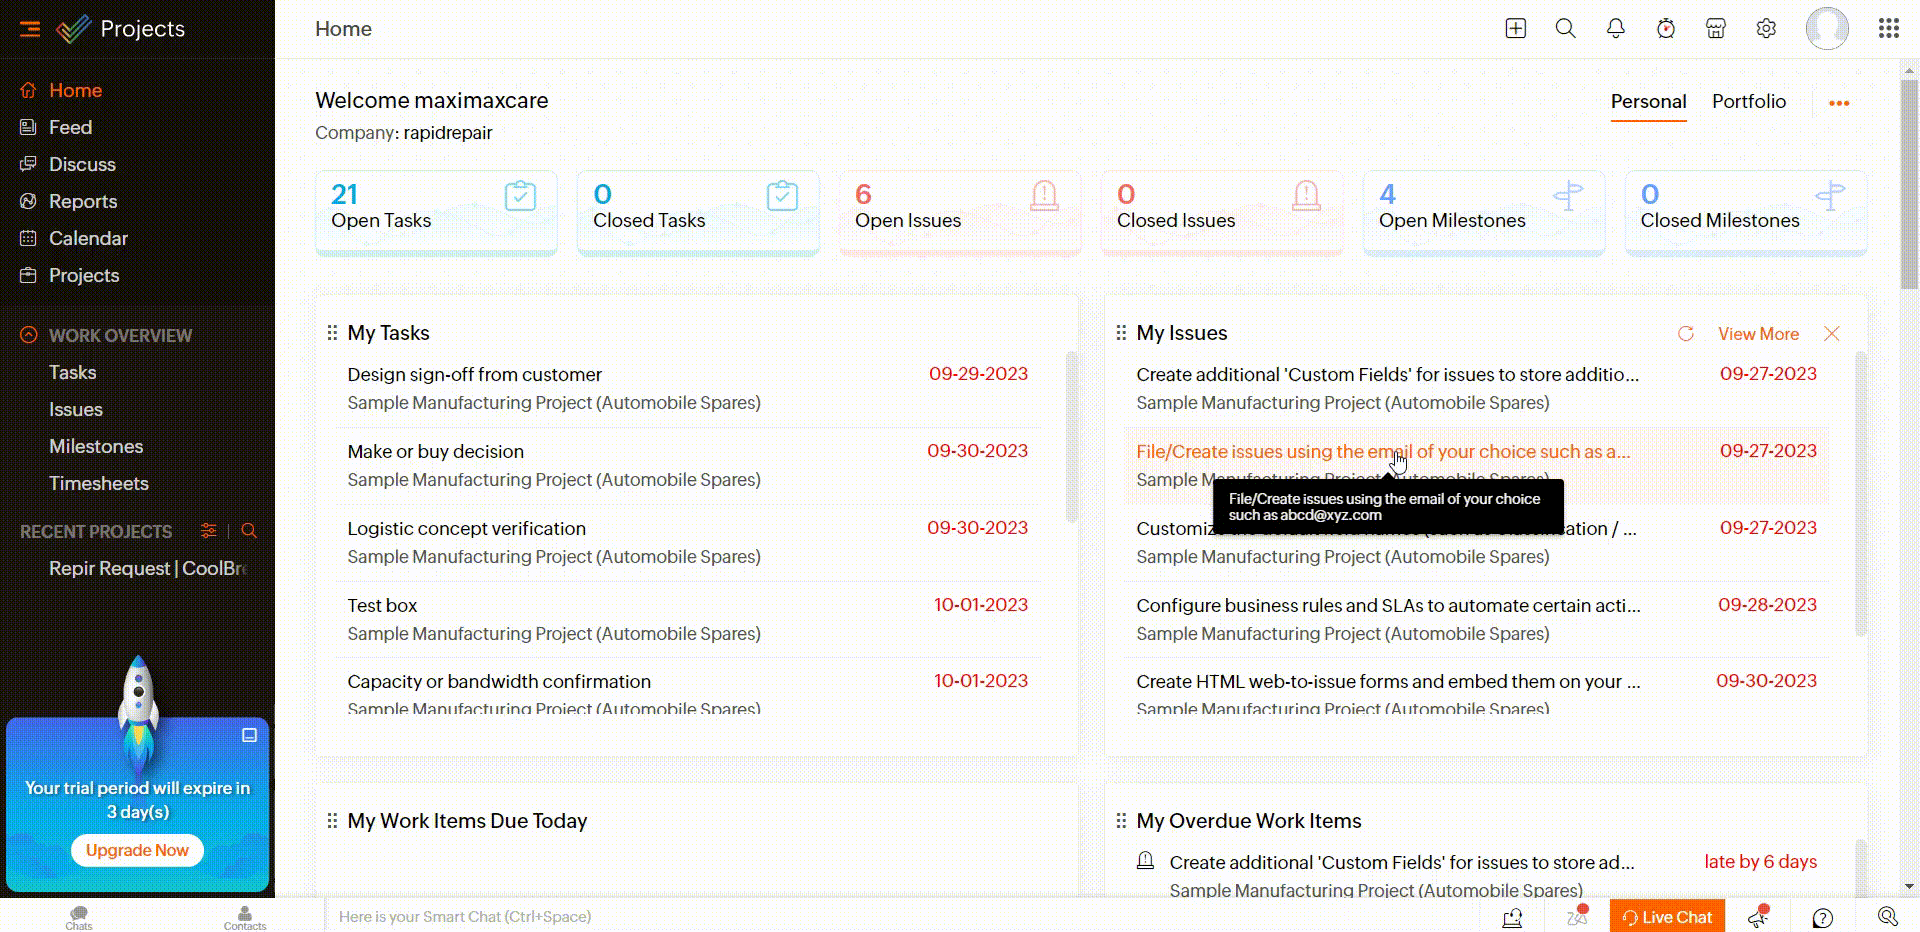The width and height of the screenshot is (1920, 932).
Task: Click the timer stopwatch icon
Action: coord(1666,29)
